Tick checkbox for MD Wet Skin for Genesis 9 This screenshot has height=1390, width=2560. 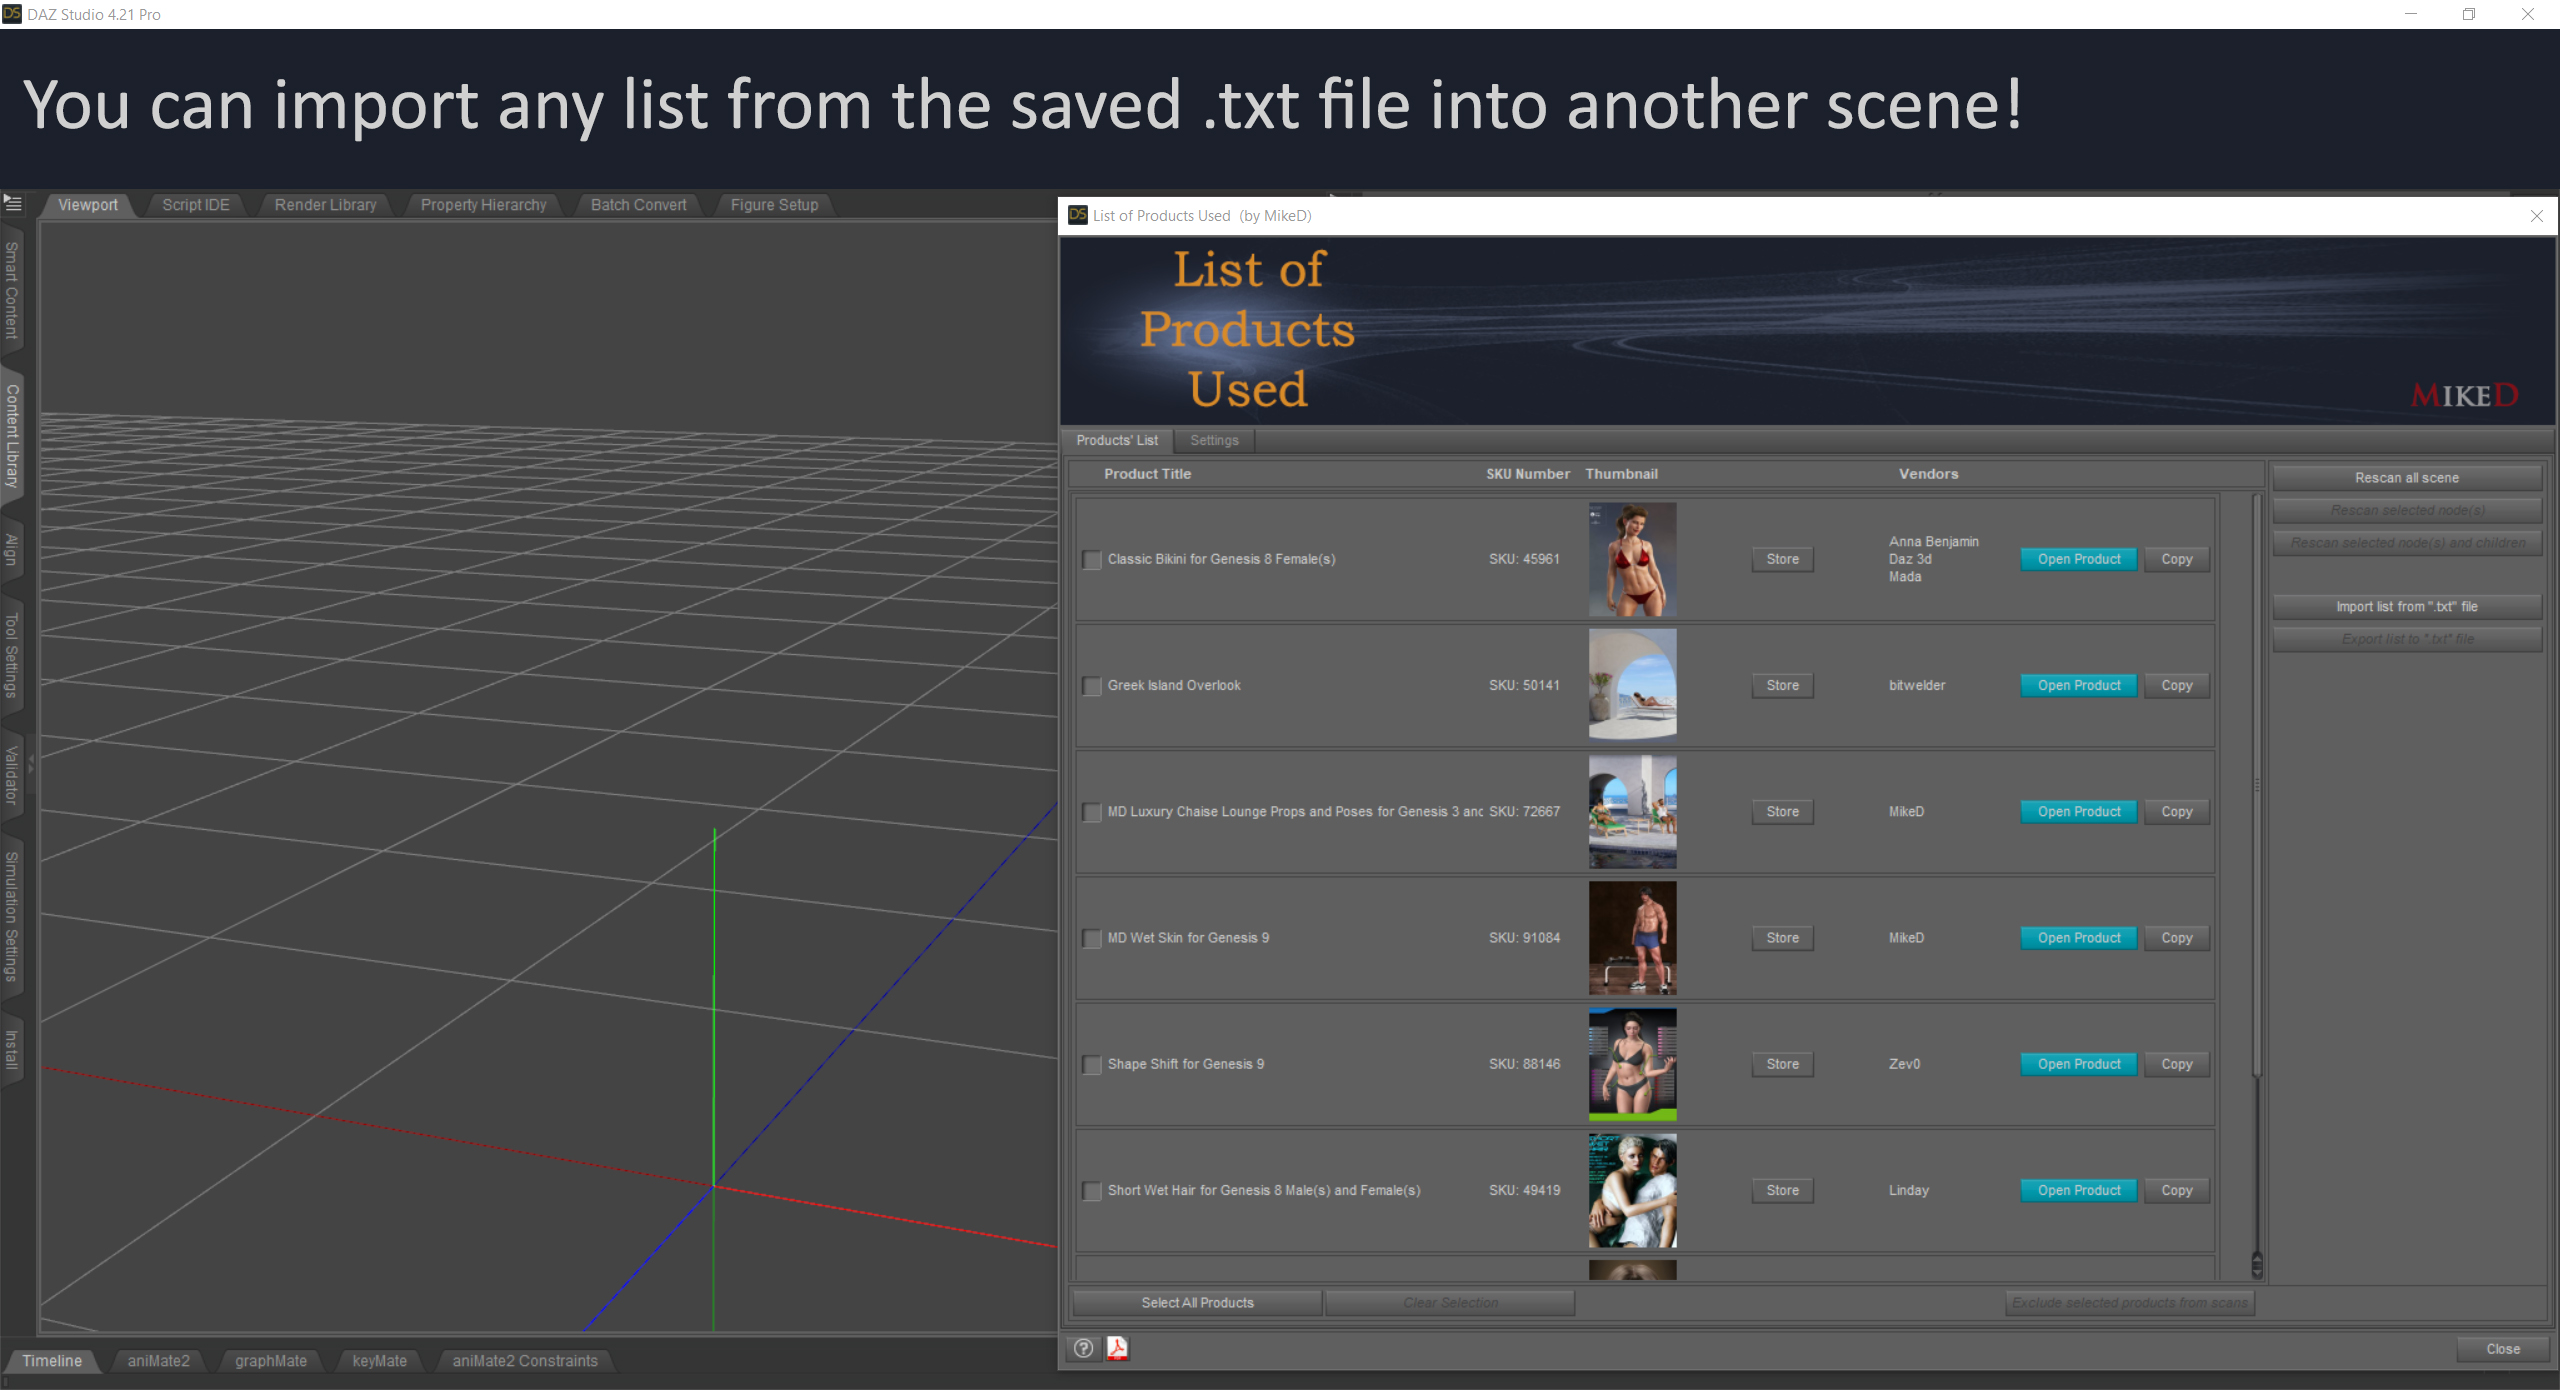point(1092,938)
